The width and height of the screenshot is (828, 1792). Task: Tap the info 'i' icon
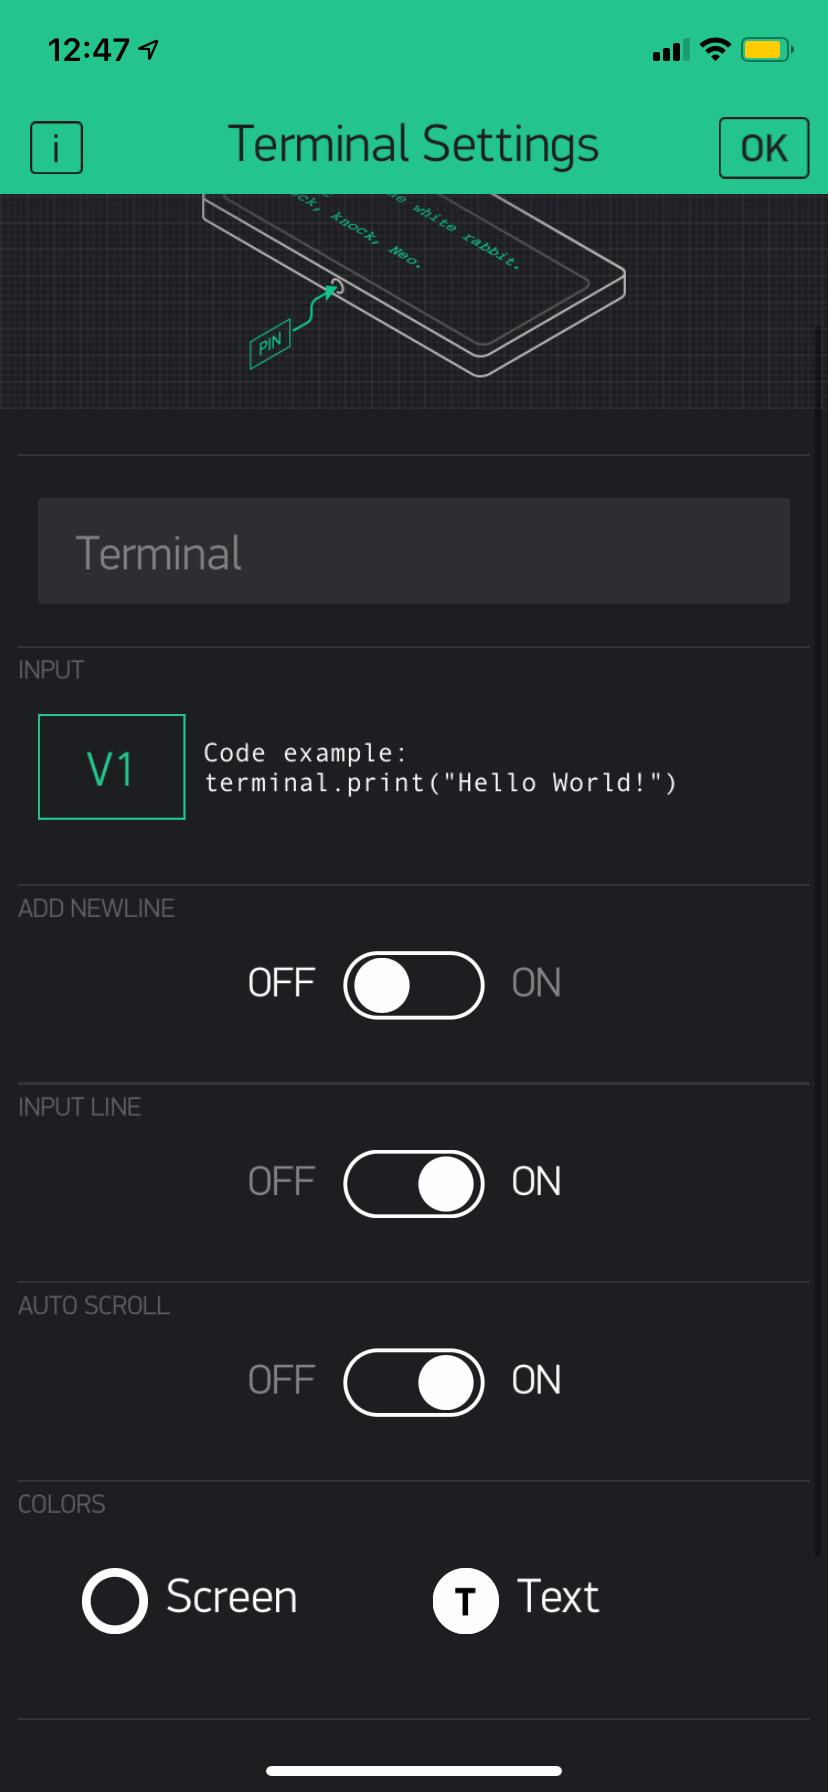[56, 148]
